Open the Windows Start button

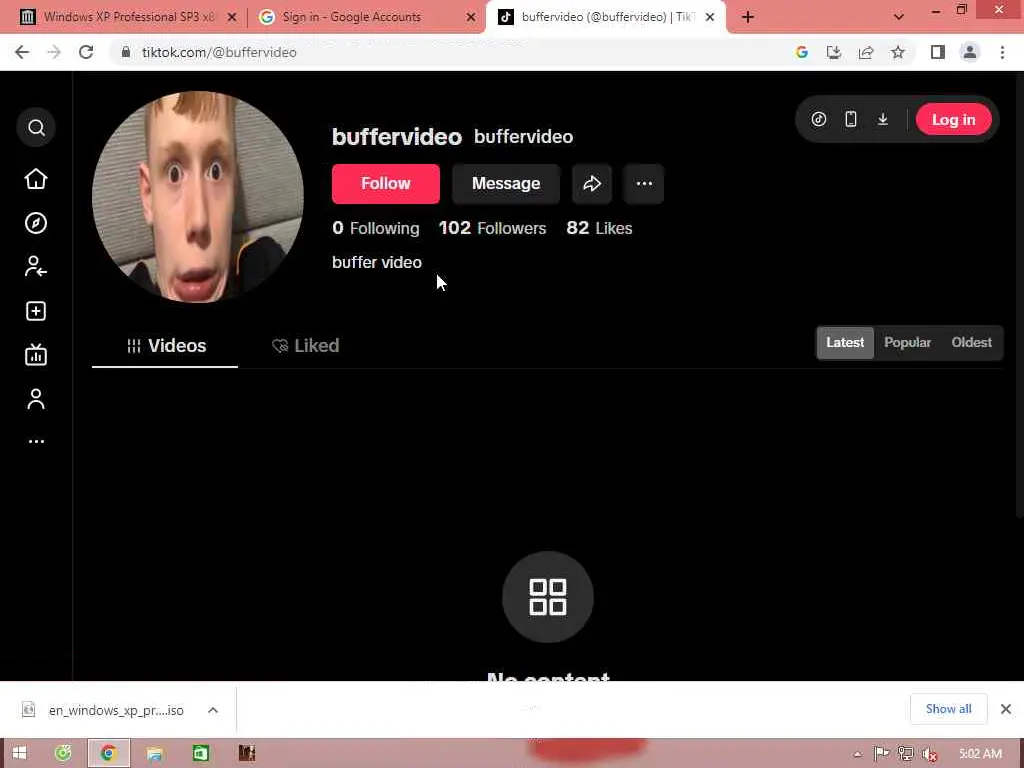(x=20, y=754)
